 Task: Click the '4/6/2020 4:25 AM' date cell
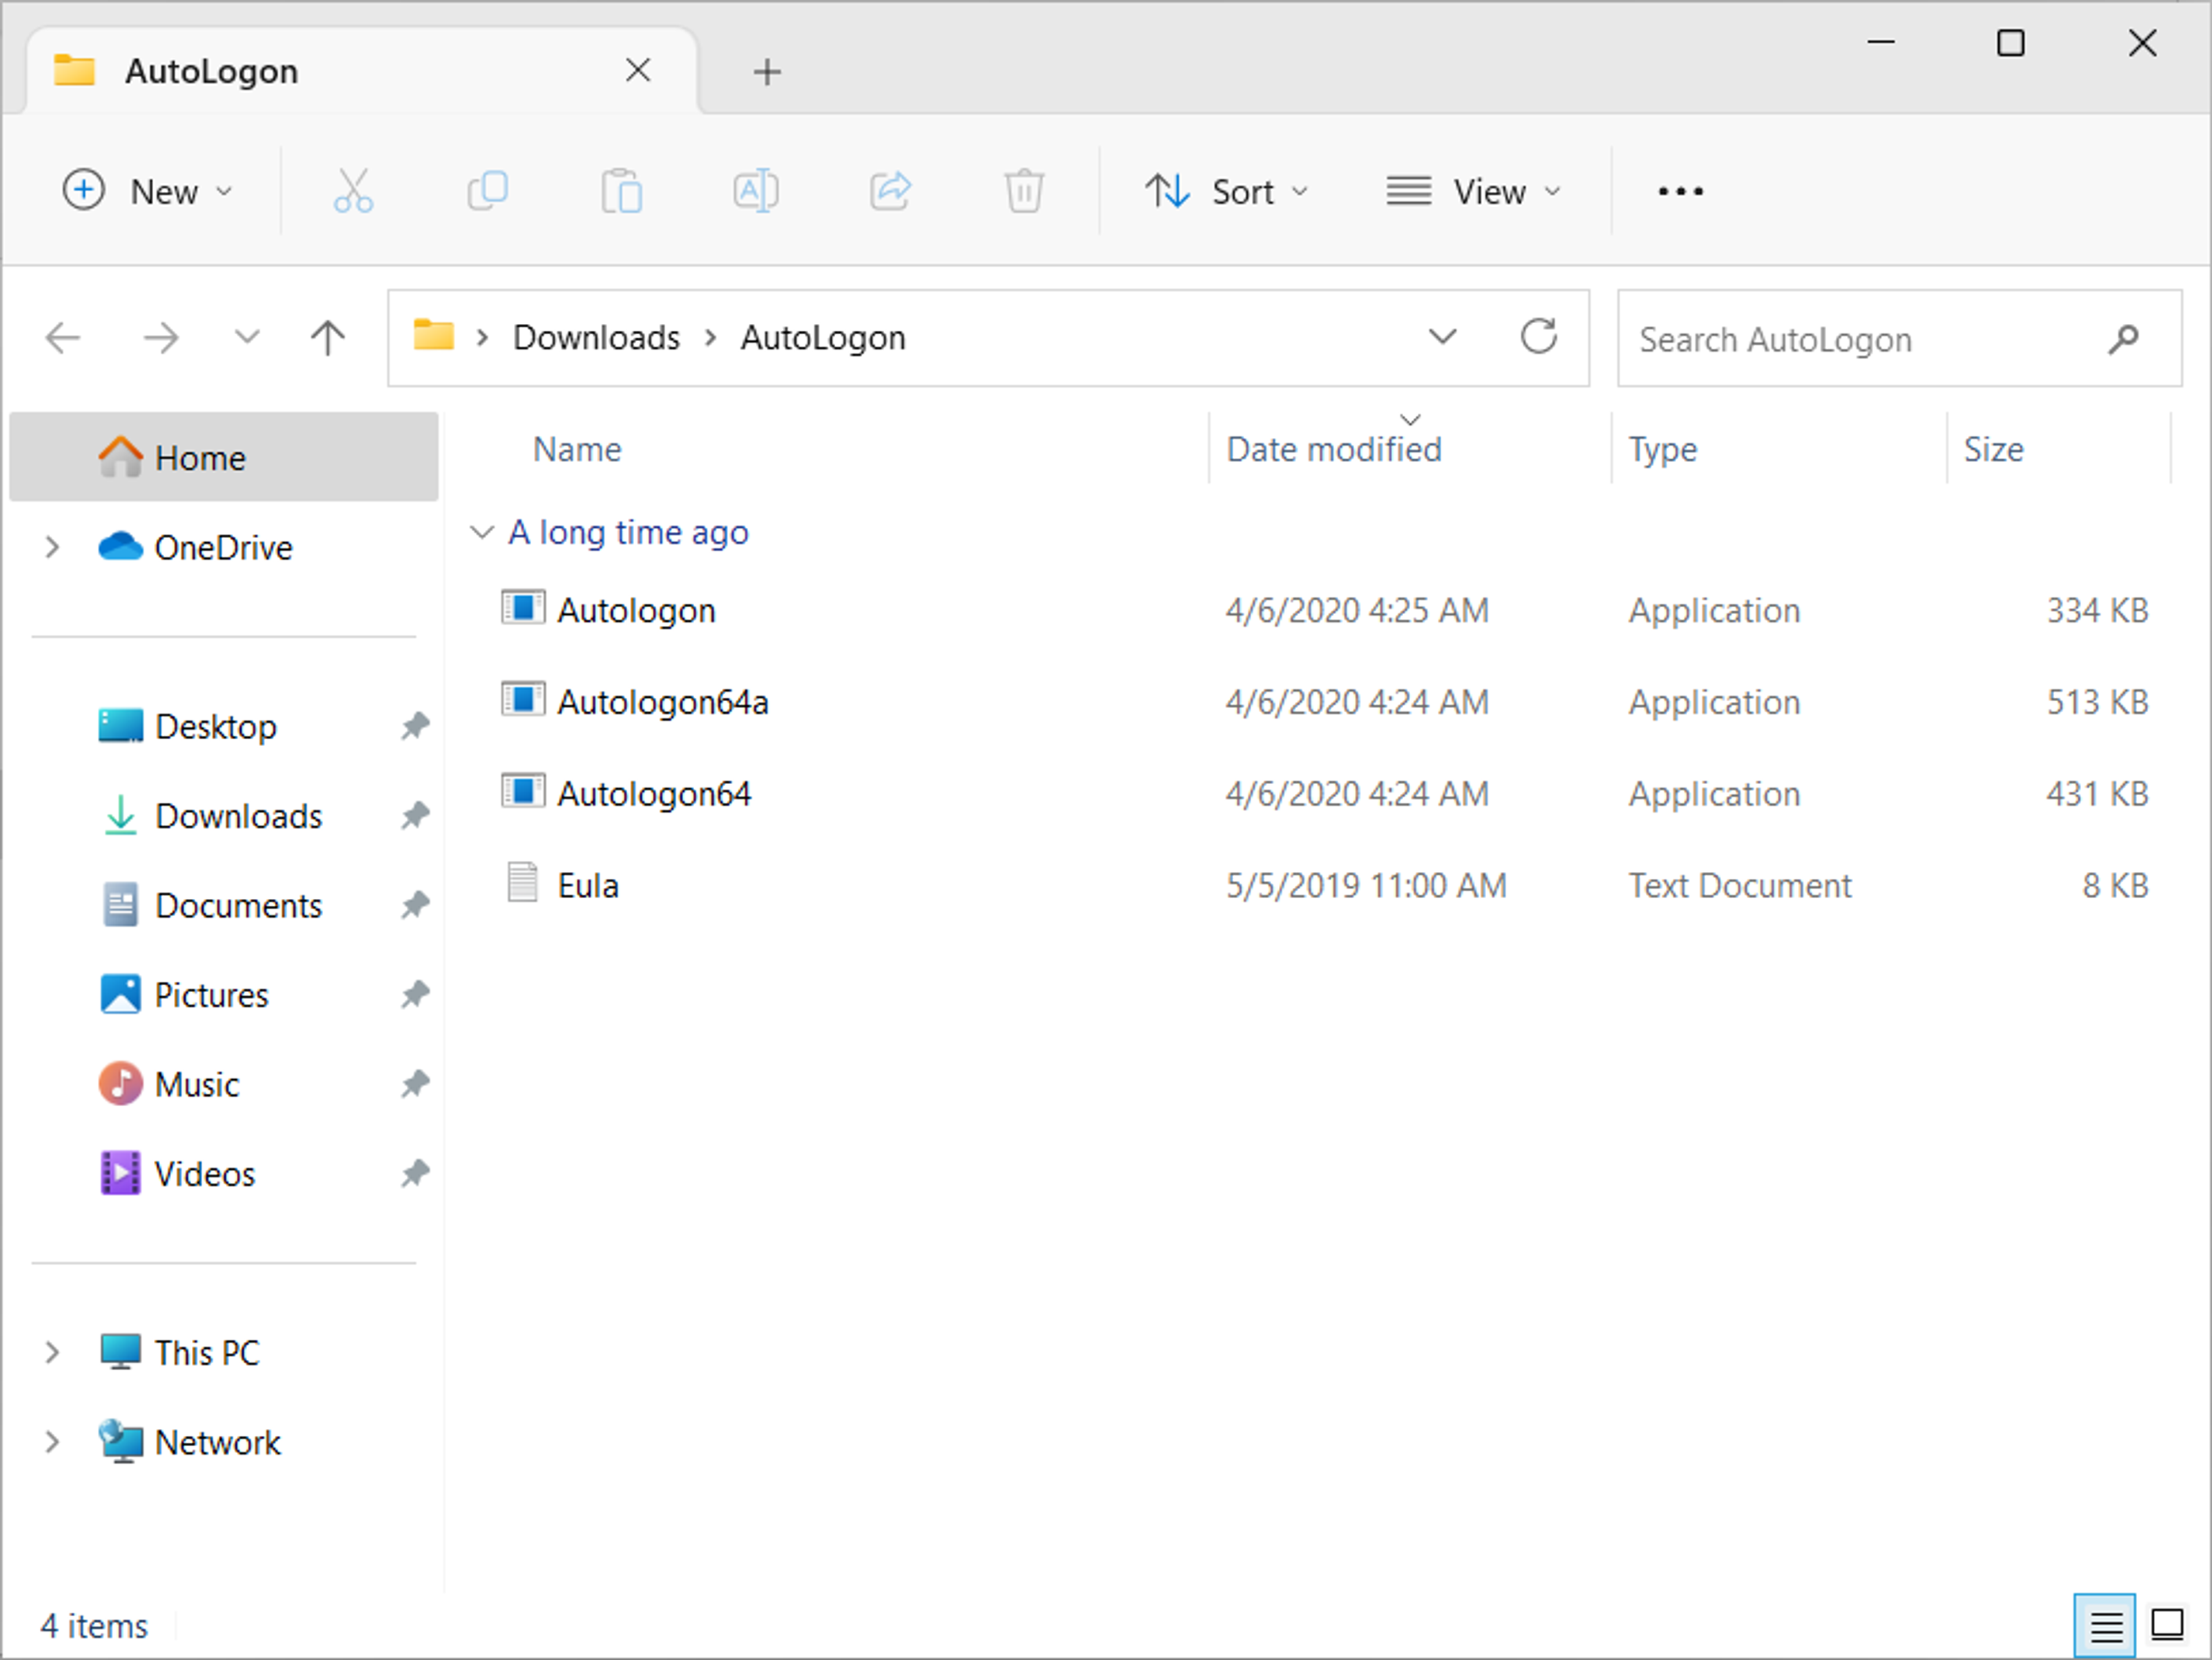pos(1357,610)
